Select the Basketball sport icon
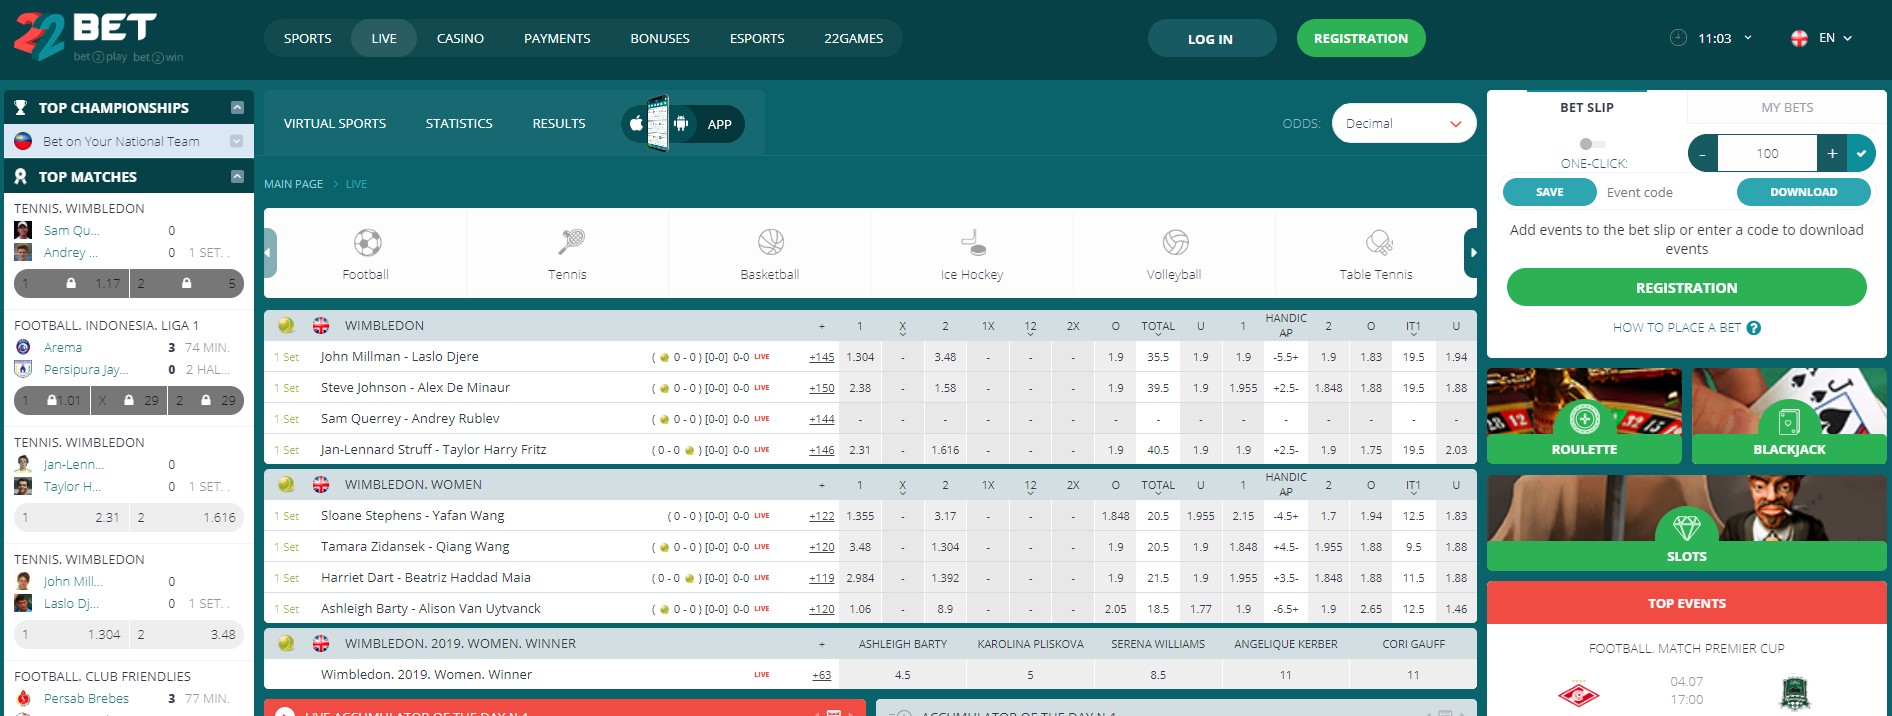1892x716 pixels. tap(771, 242)
